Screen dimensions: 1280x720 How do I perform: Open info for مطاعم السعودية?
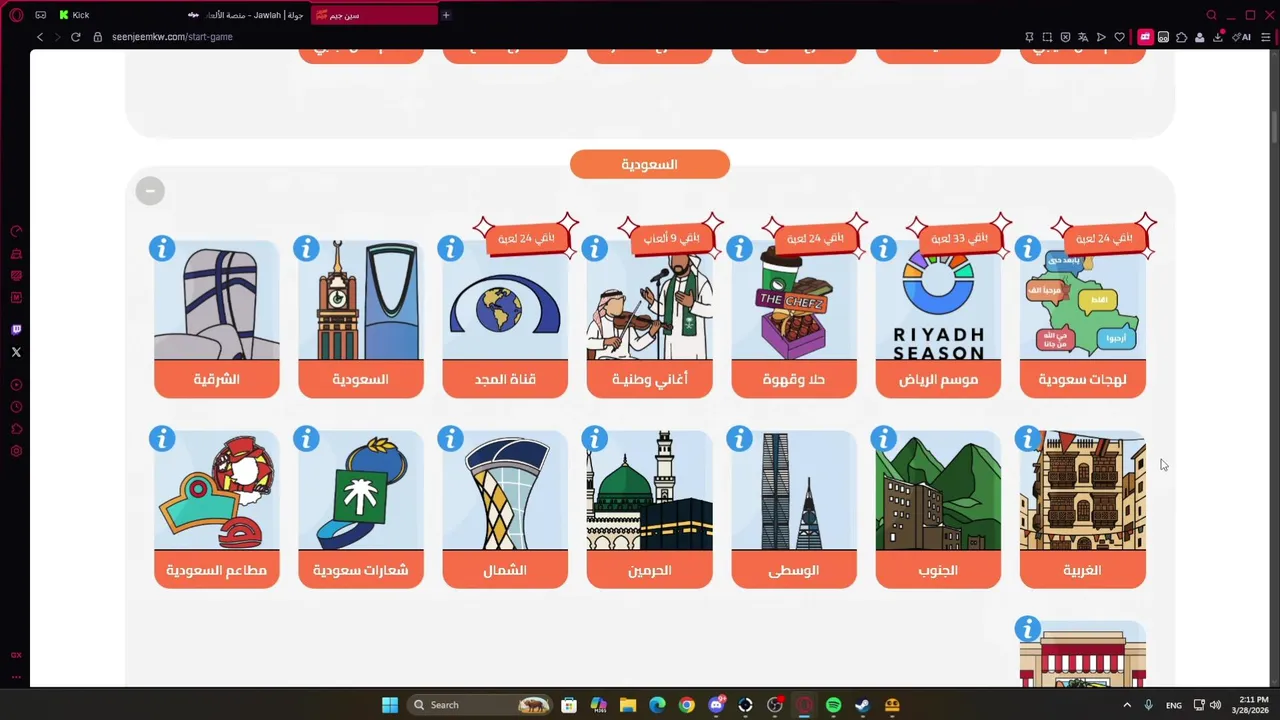162,438
